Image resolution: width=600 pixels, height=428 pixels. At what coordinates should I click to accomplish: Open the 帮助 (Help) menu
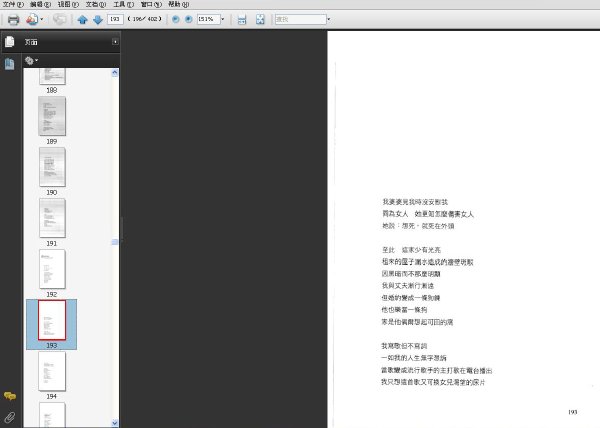(179, 4)
